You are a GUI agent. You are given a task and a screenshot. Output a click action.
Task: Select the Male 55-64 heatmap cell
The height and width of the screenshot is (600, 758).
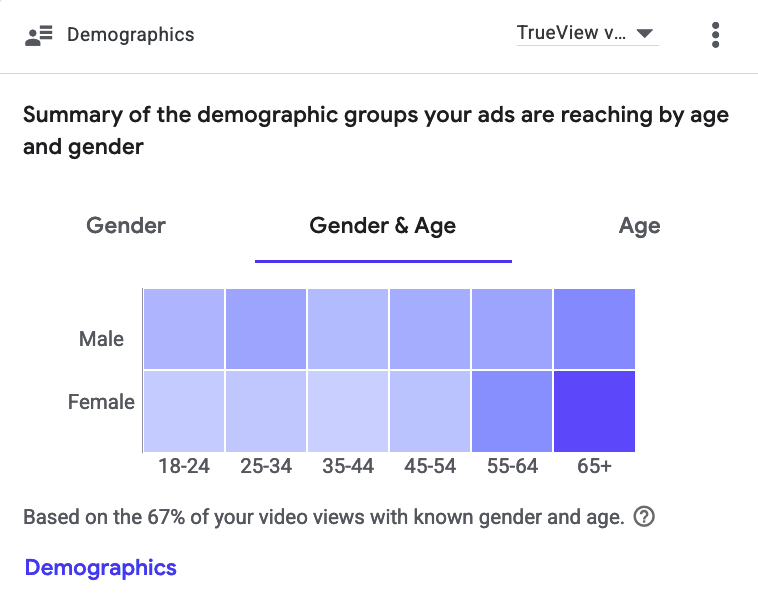coord(512,329)
